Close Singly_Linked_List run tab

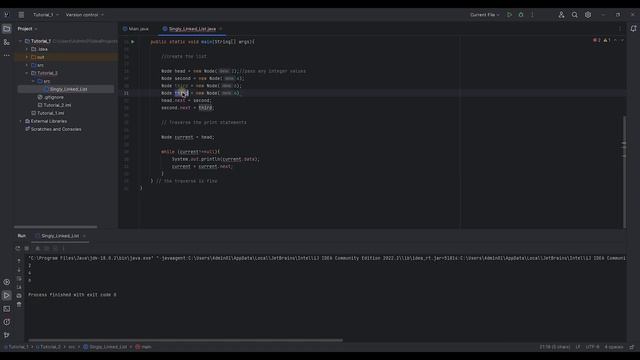84,236
